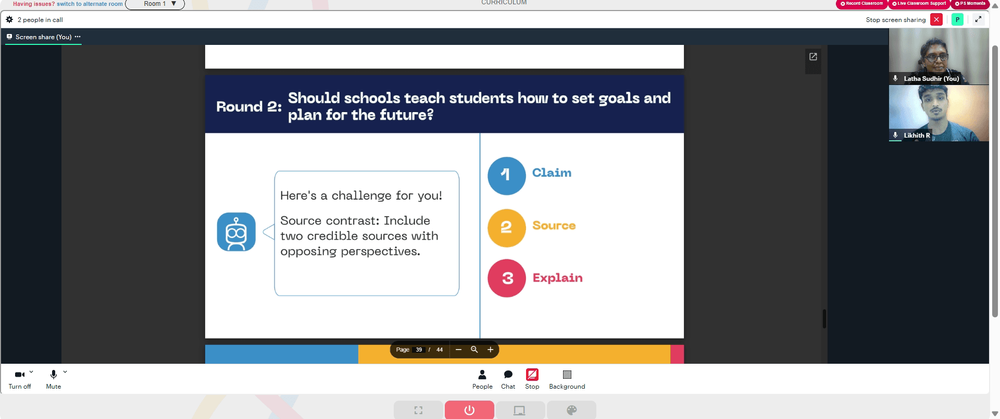This screenshot has width=1000, height=419.
Task: Click the red circle numbered 3
Action: point(506,278)
